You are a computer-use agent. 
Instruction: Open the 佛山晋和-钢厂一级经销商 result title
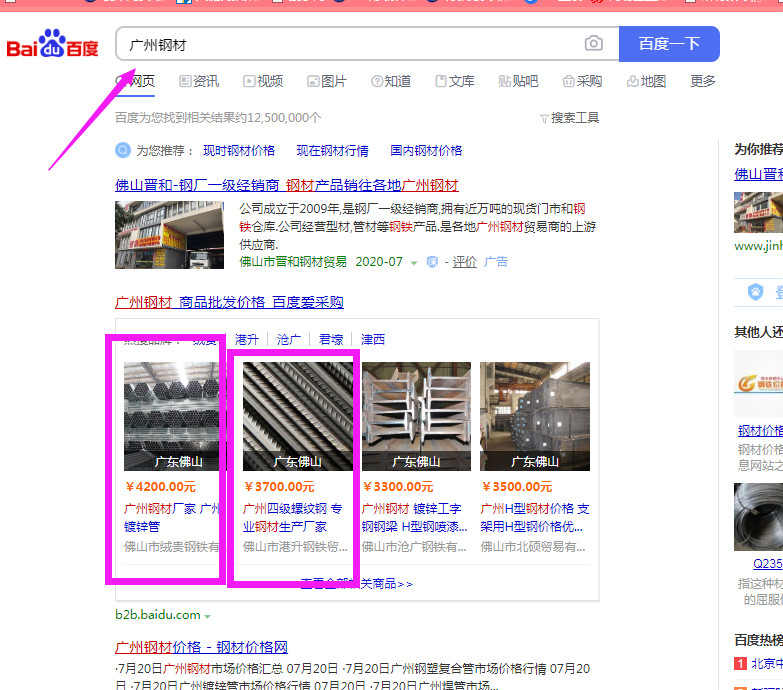coord(287,185)
